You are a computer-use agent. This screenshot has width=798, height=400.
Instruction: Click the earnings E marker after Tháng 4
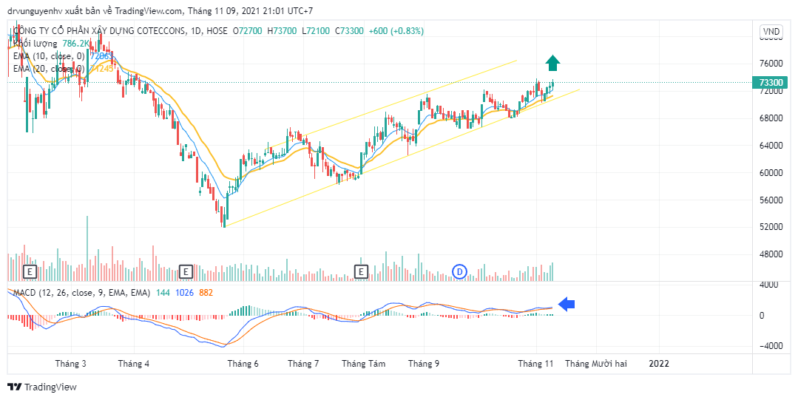(186, 272)
